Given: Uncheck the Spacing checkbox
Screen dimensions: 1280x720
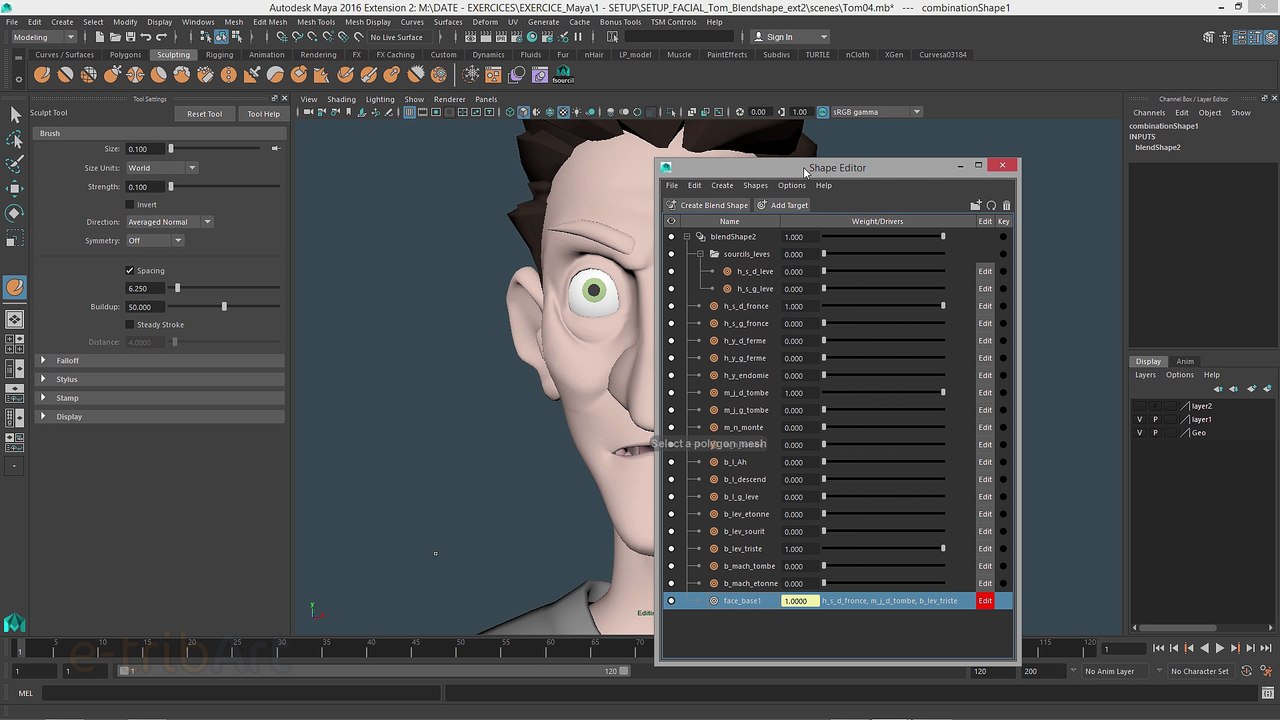Looking at the screenshot, I should point(130,270).
